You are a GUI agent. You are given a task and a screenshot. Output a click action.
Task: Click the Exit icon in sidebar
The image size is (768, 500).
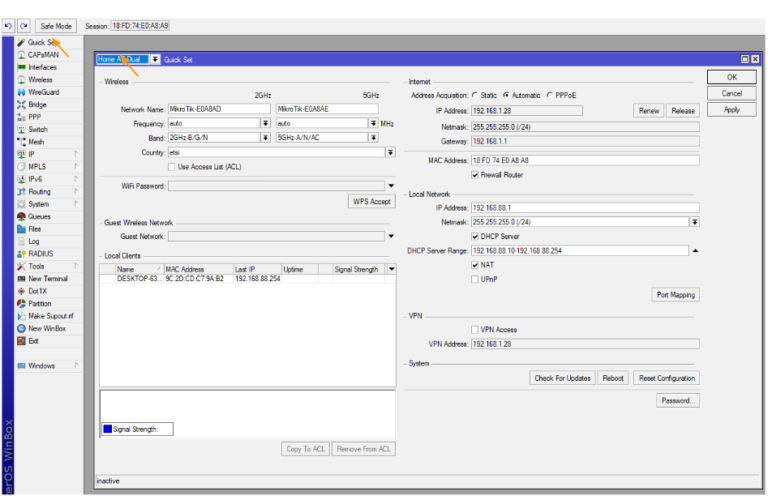point(21,341)
